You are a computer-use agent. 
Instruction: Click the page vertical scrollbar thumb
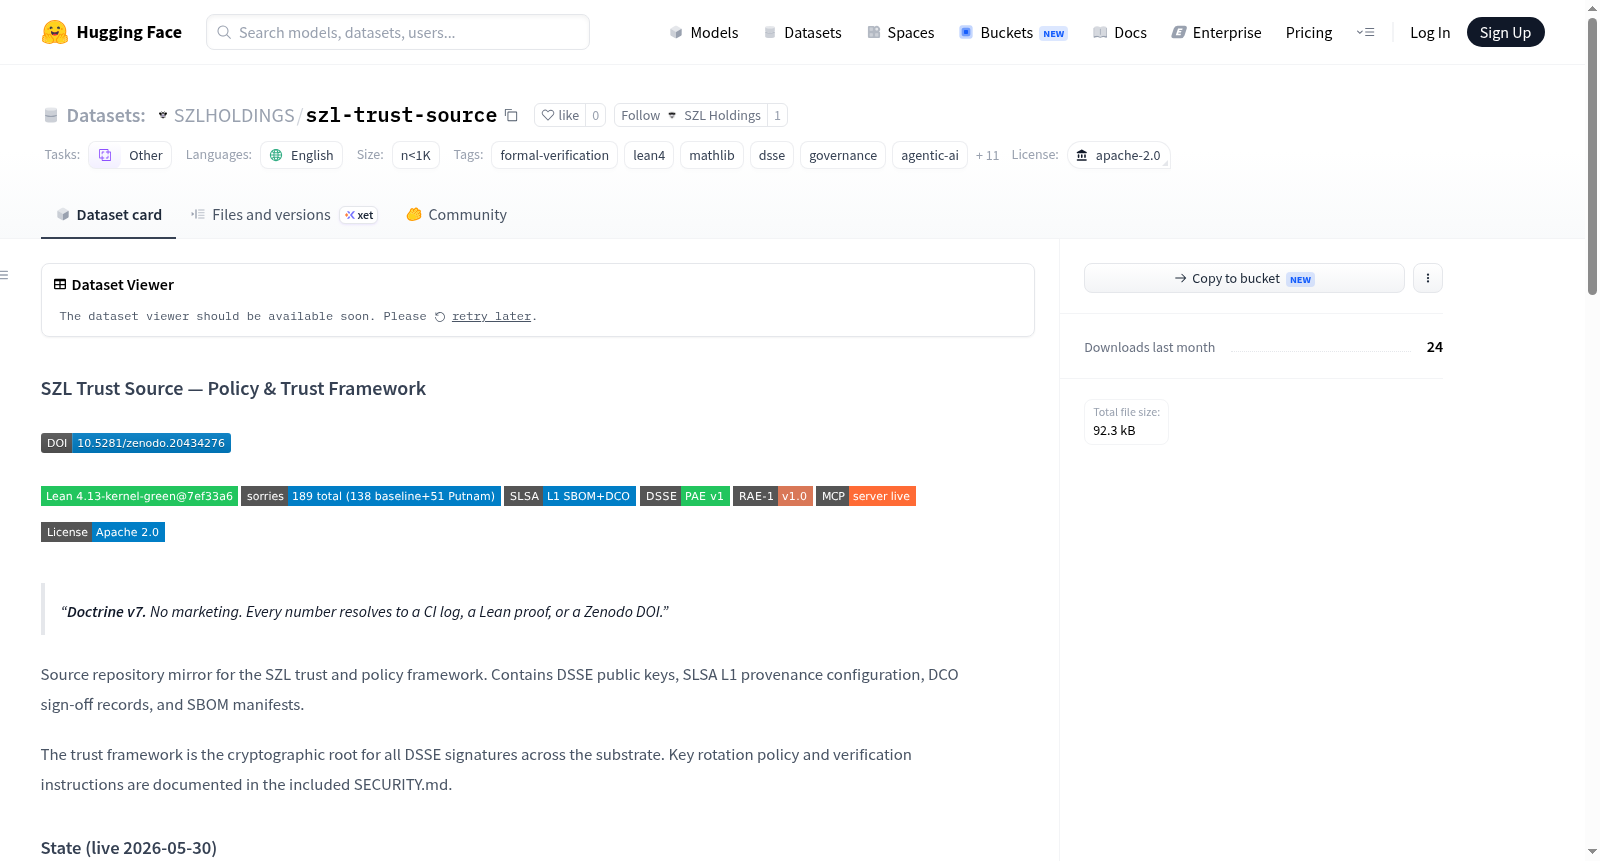click(1593, 155)
